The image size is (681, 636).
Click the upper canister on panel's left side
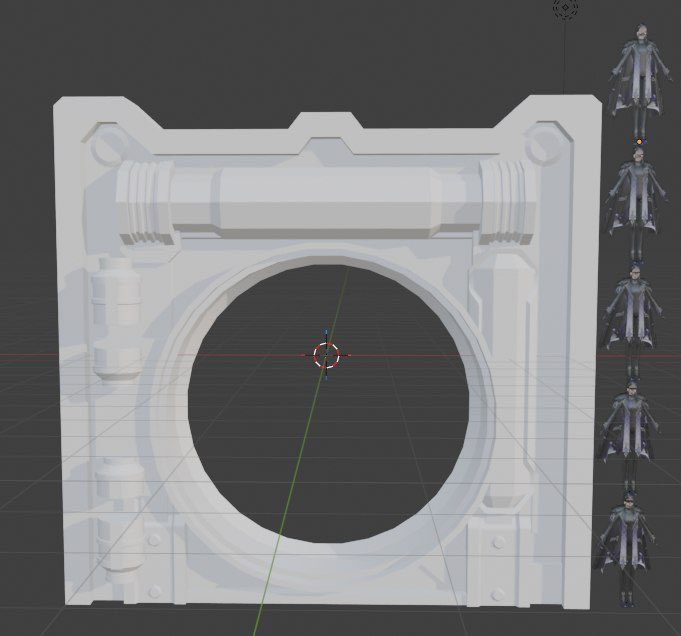pos(116,319)
